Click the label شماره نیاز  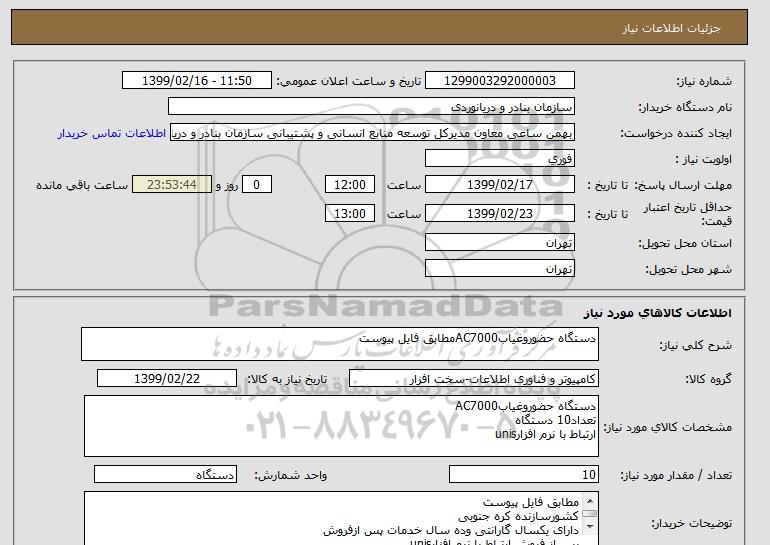pos(705,82)
